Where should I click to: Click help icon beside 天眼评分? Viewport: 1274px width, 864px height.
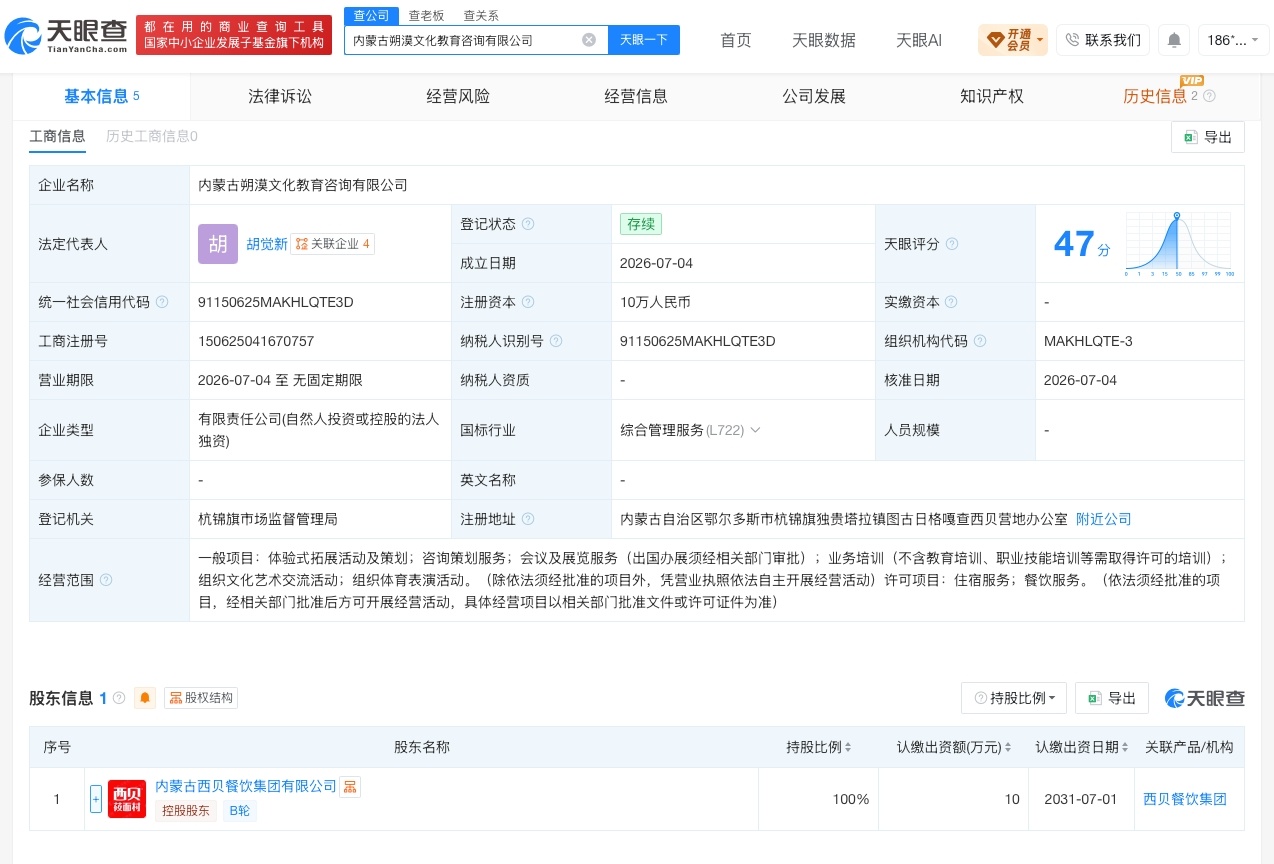pyautogui.click(x=952, y=244)
